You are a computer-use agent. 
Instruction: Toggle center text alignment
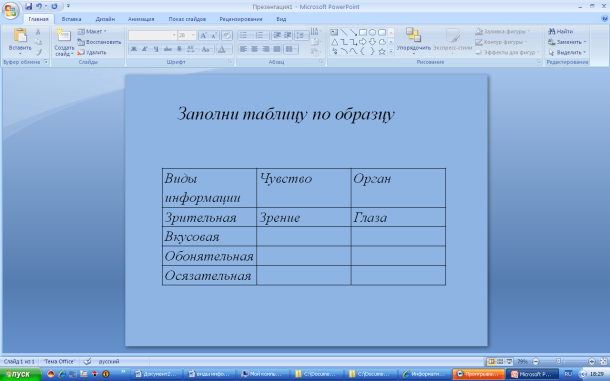coord(254,49)
